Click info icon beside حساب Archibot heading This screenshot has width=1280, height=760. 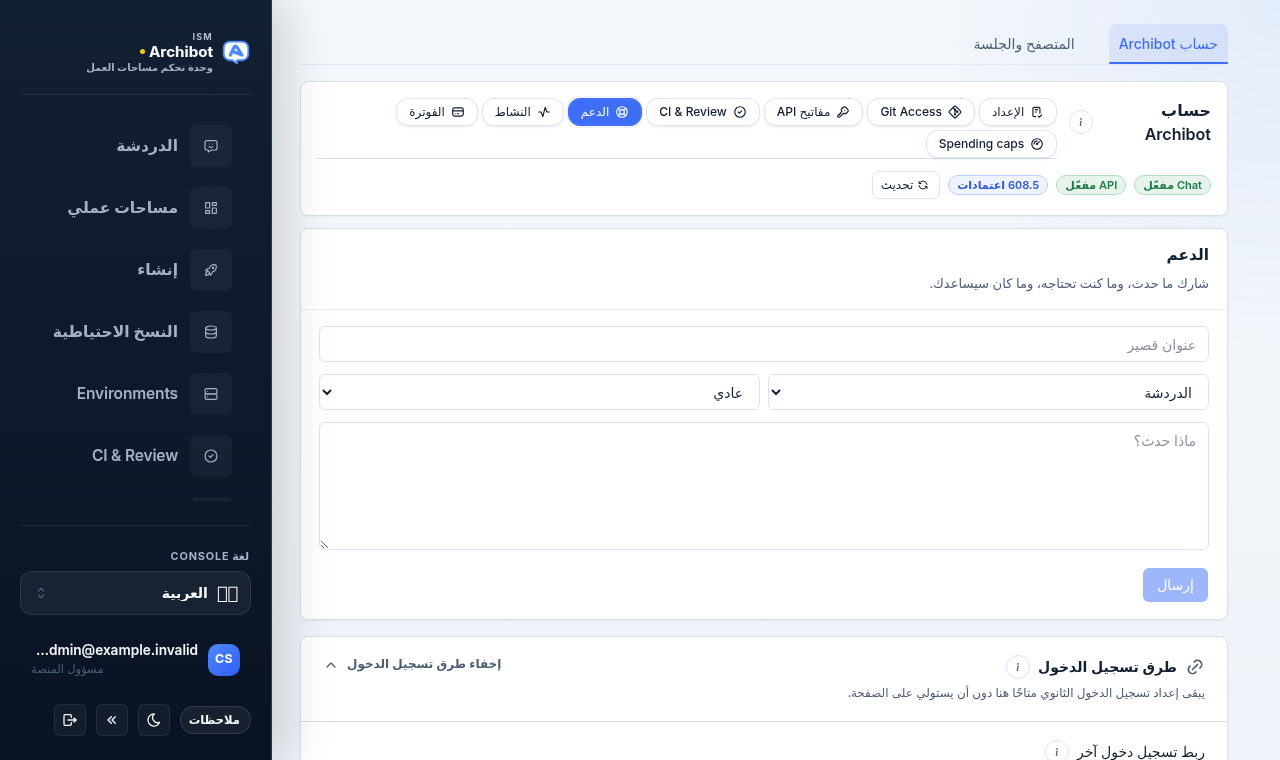point(1081,122)
